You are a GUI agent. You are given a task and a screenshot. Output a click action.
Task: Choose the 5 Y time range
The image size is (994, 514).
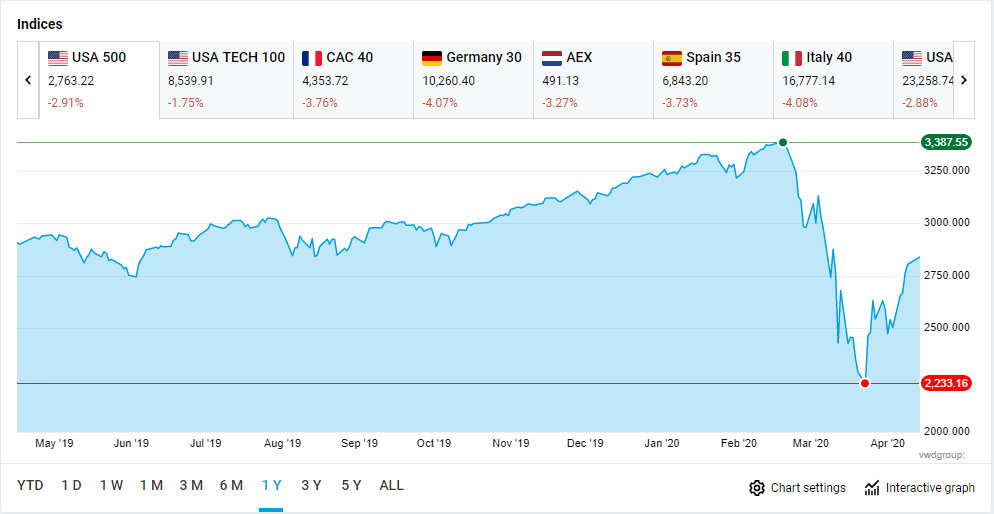[x=351, y=485]
